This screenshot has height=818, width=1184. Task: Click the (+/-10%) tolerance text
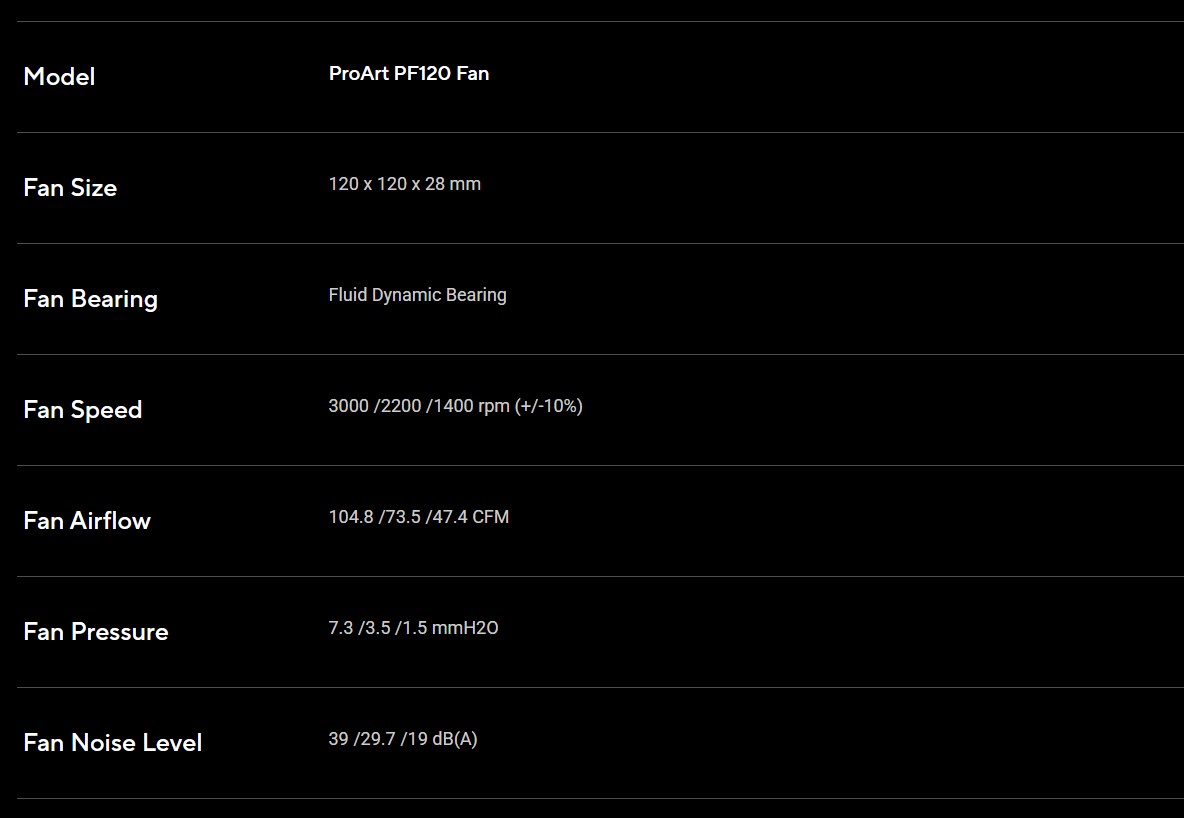(x=549, y=406)
